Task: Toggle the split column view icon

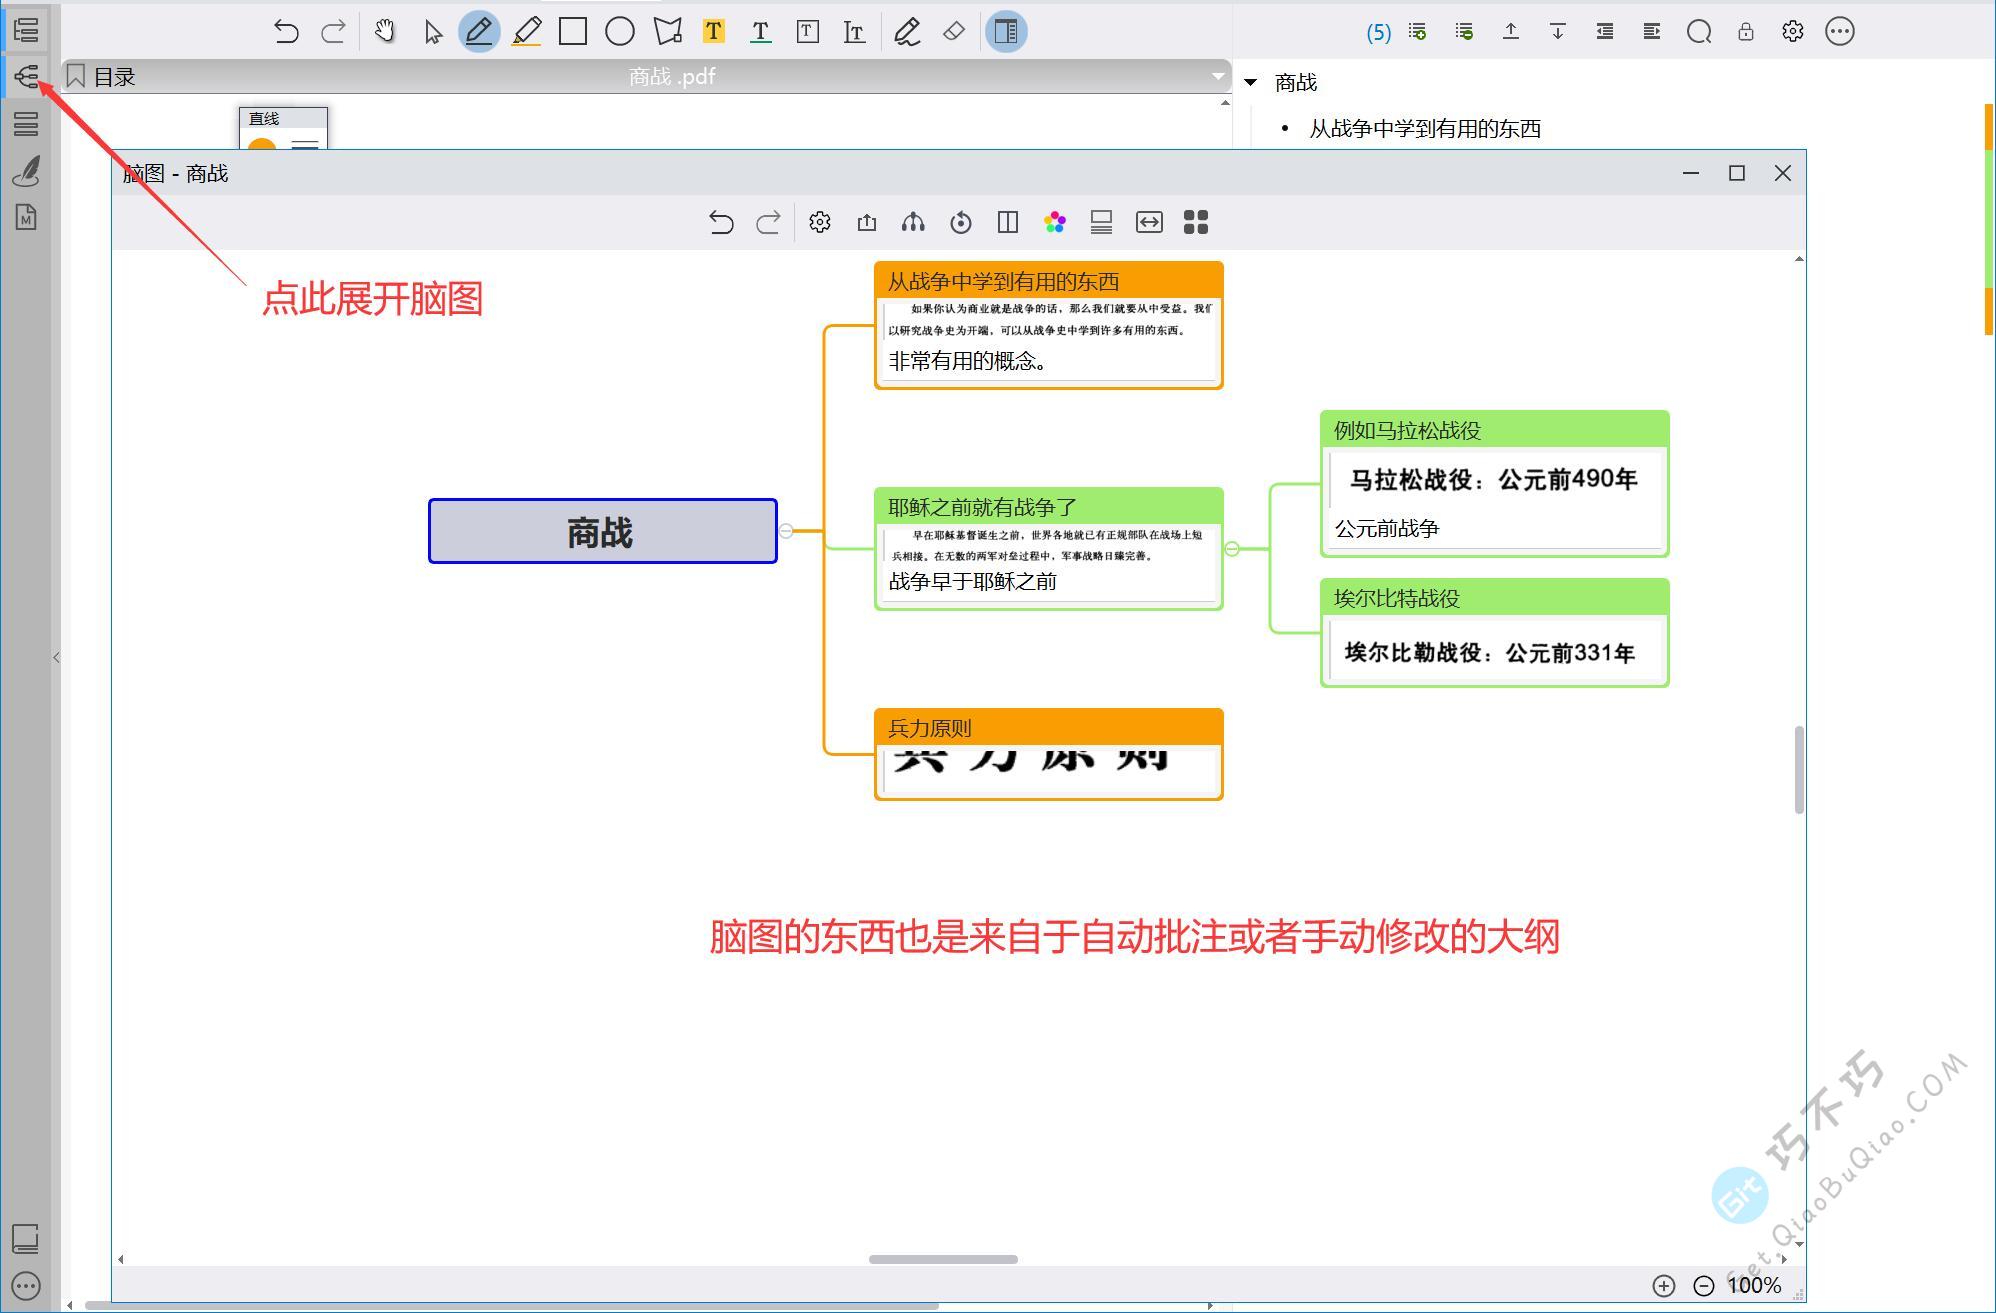Action: (1008, 222)
